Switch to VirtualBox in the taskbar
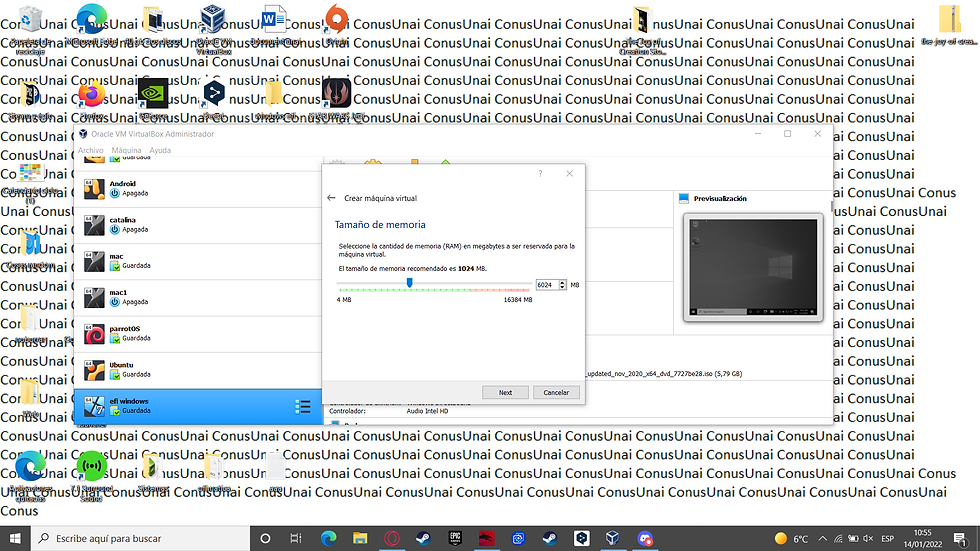This screenshot has width=980, height=551. coord(612,539)
